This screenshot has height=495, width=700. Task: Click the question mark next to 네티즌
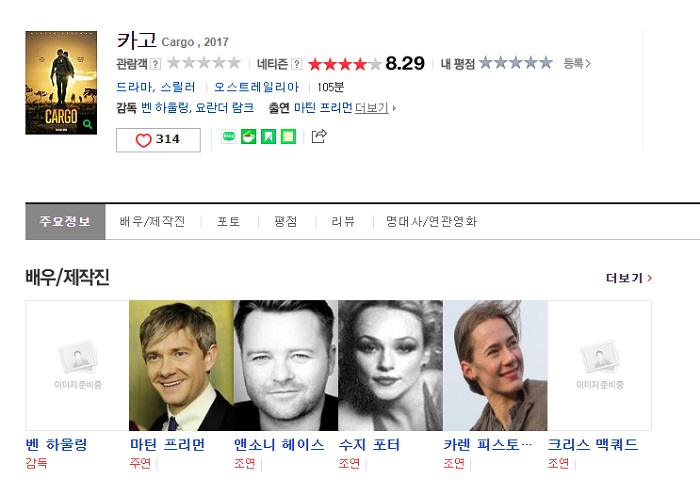tap(296, 64)
